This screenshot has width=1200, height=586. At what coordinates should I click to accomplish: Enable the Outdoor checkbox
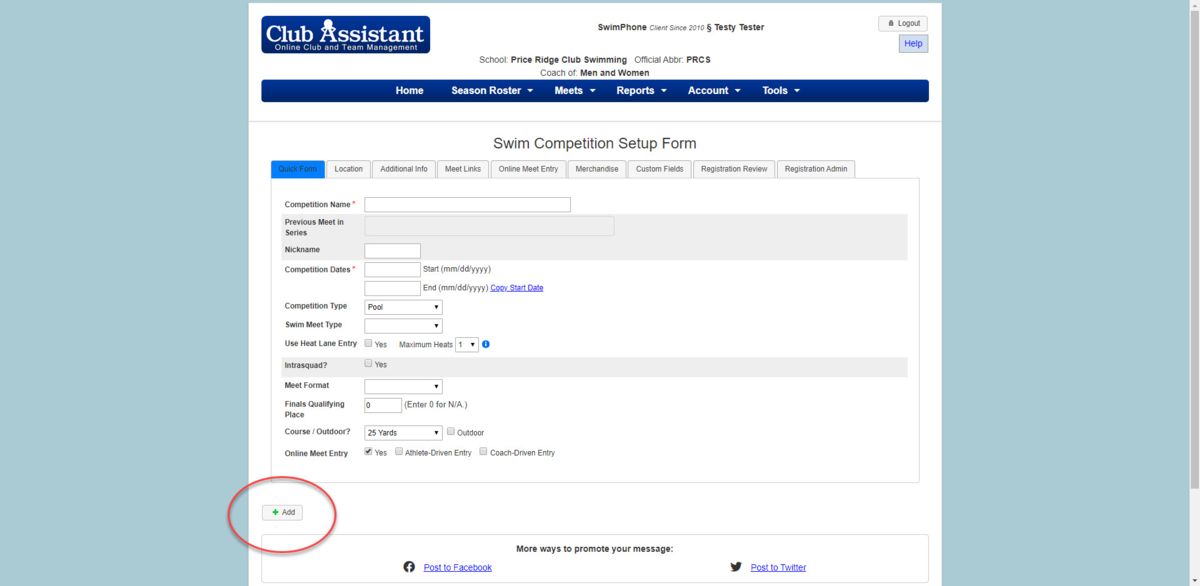coord(451,432)
